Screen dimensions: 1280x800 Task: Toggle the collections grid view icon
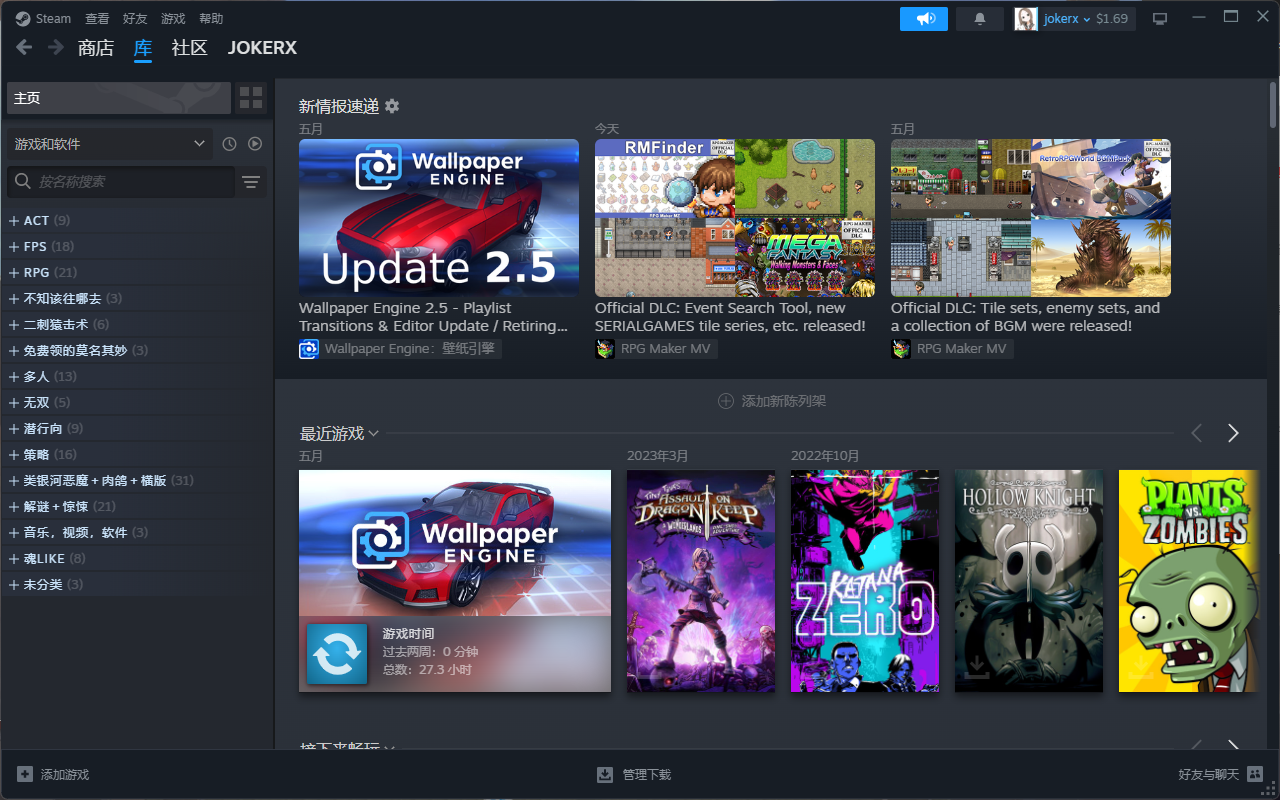click(x=251, y=98)
